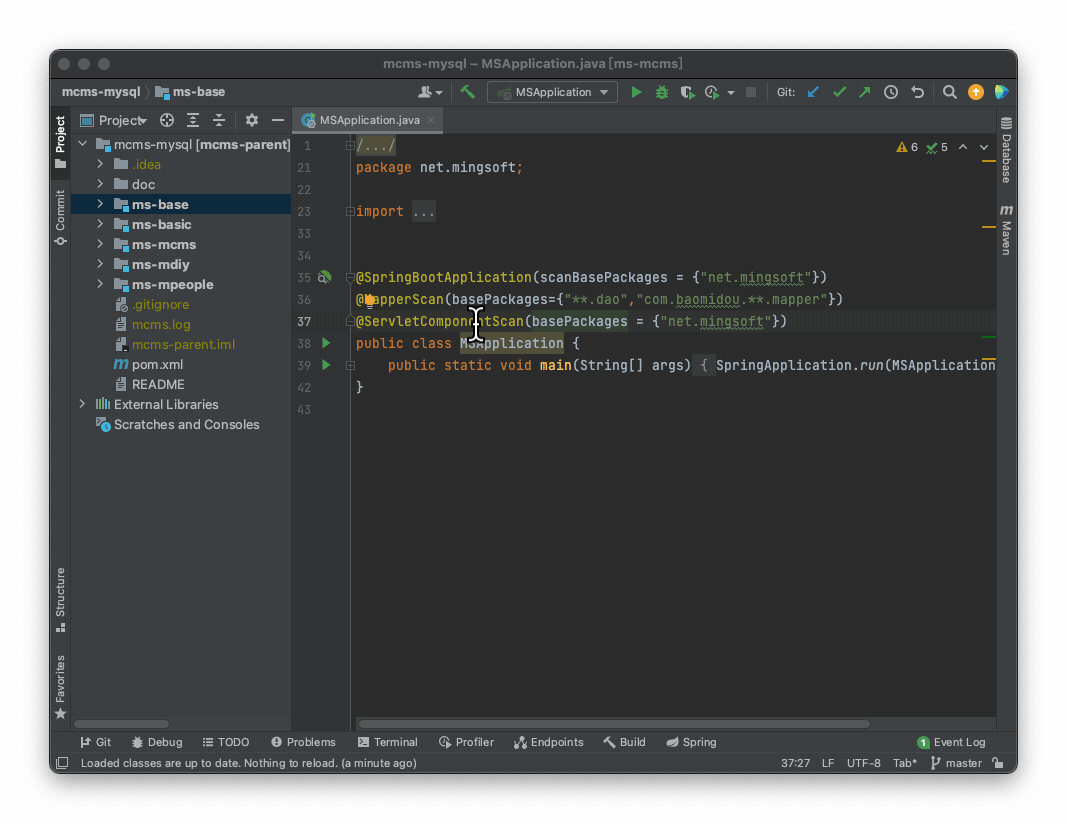The height and width of the screenshot is (823, 1067).
Task: Open the MSApplication run configuration dropdown
Action: click(553, 92)
